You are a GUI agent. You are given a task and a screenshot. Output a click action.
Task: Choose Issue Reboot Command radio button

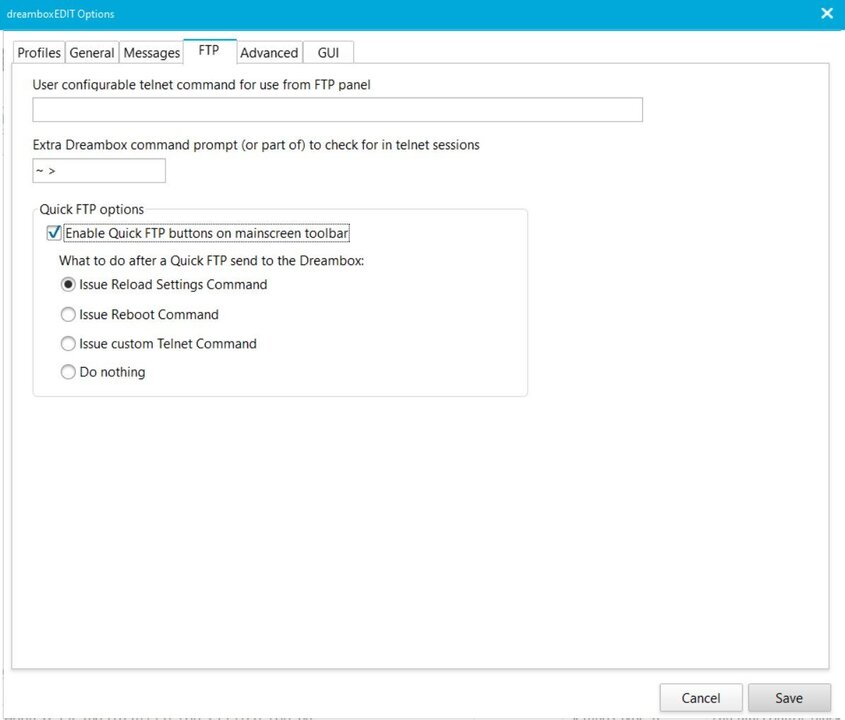pos(69,315)
